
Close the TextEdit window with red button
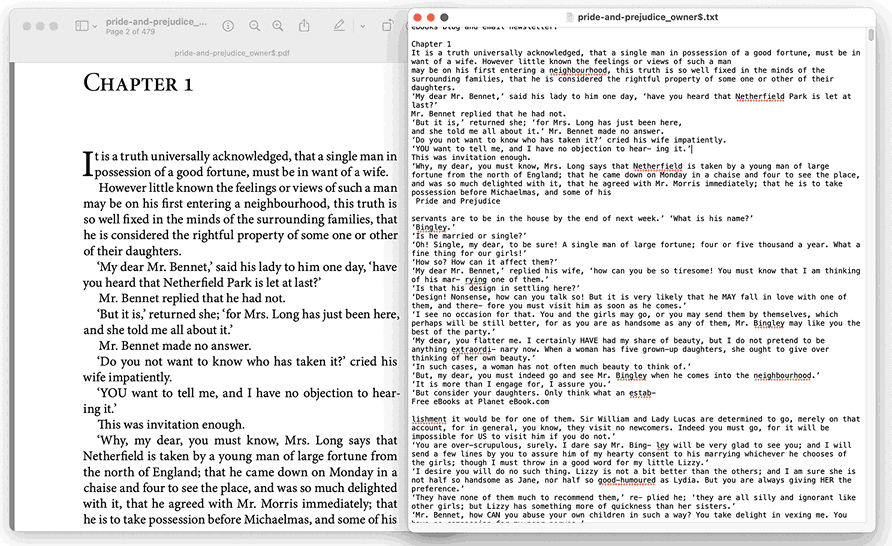pyautogui.click(x=417, y=18)
